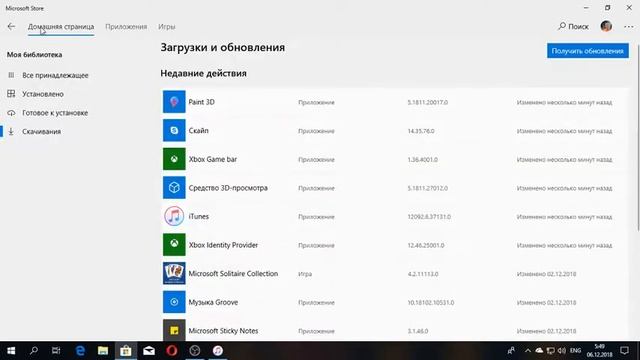The height and width of the screenshot is (360, 640).
Task: Click the Средство 3D-просмотра cube icon
Action: [x=174, y=187]
